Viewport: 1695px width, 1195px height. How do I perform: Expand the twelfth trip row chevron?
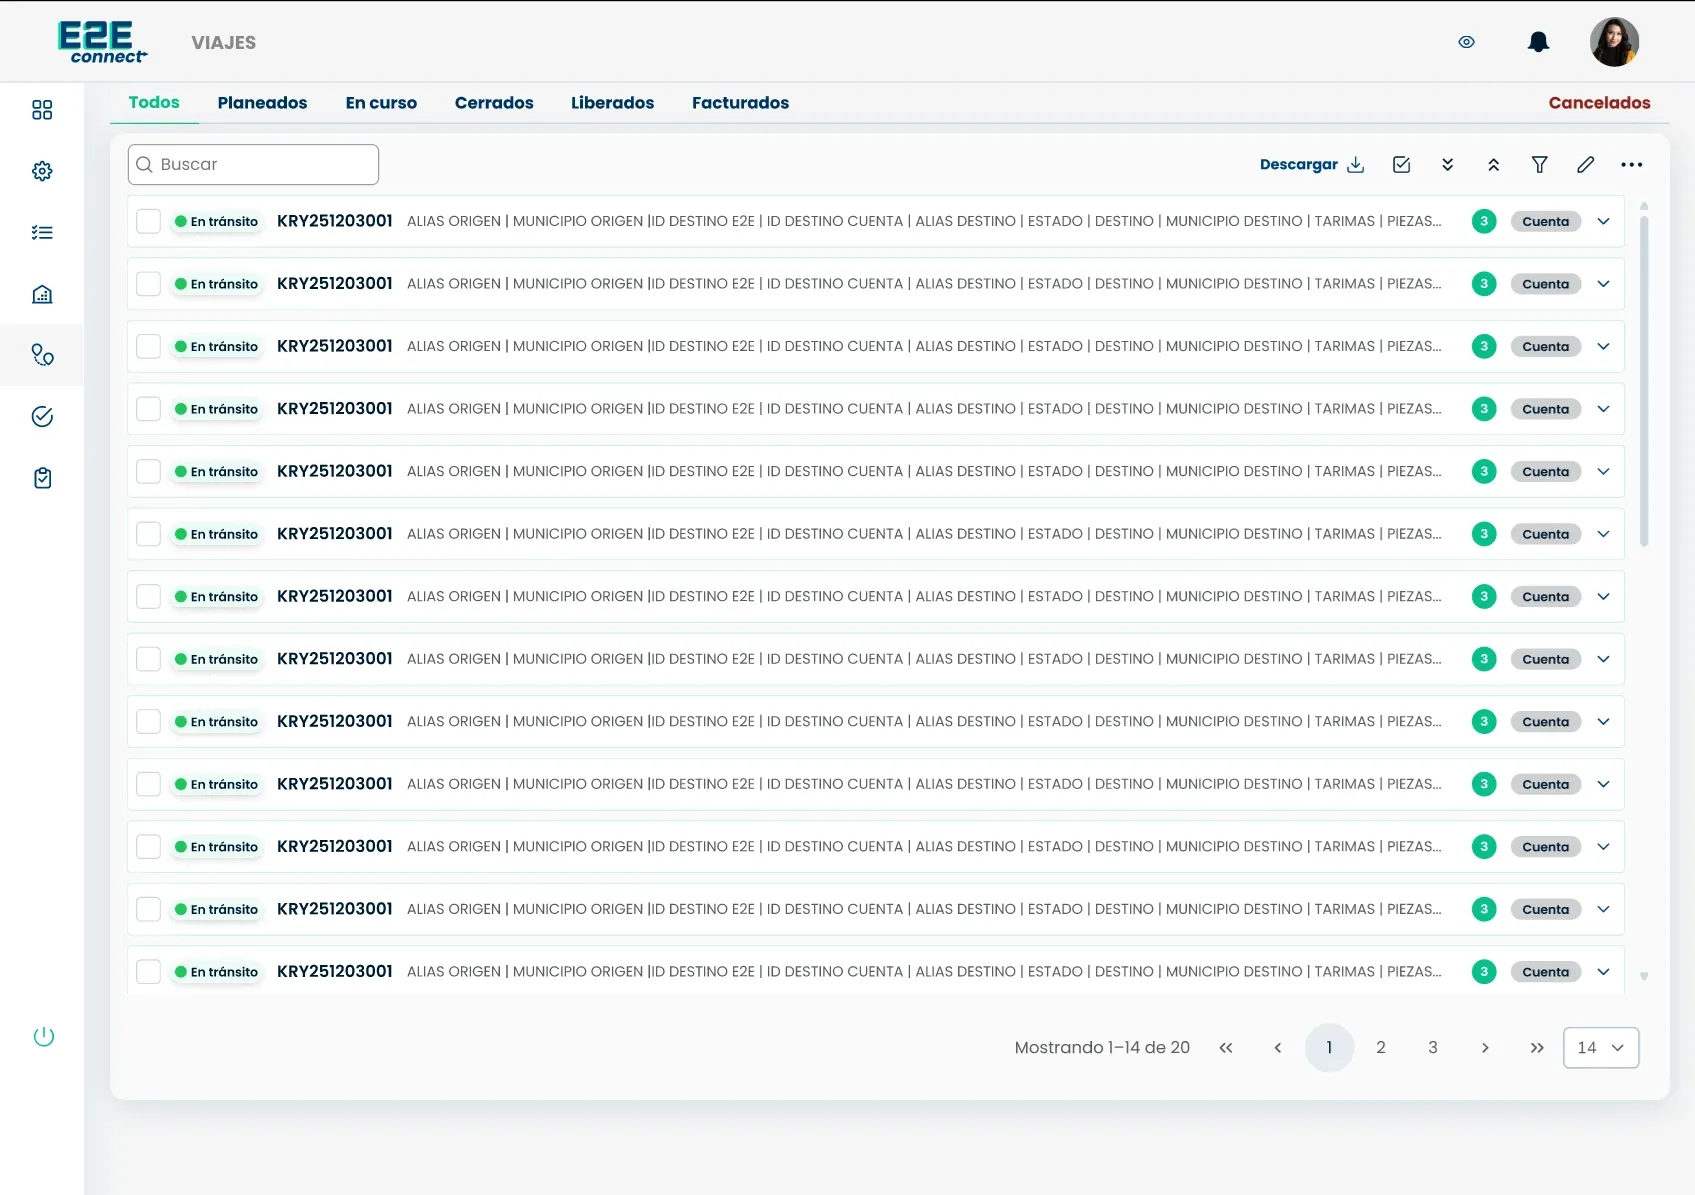coord(1604,909)
